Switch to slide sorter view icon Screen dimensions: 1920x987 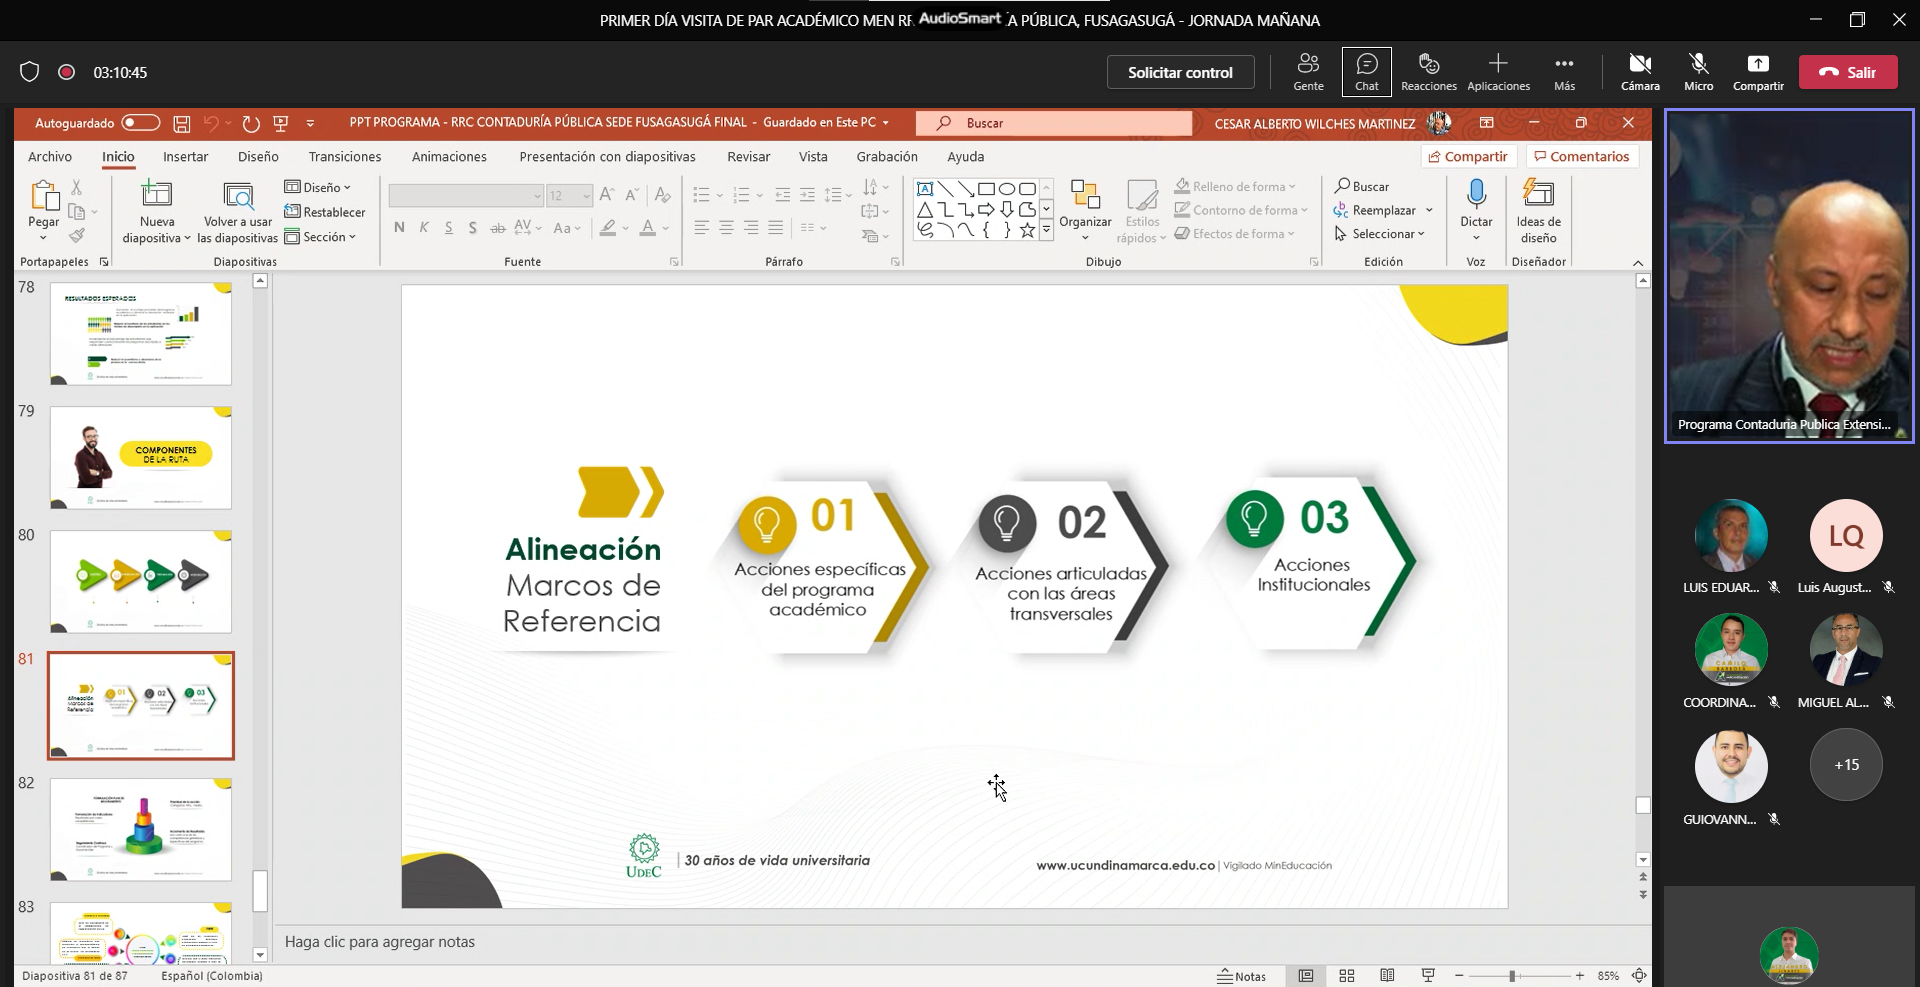coord(1347,976)
